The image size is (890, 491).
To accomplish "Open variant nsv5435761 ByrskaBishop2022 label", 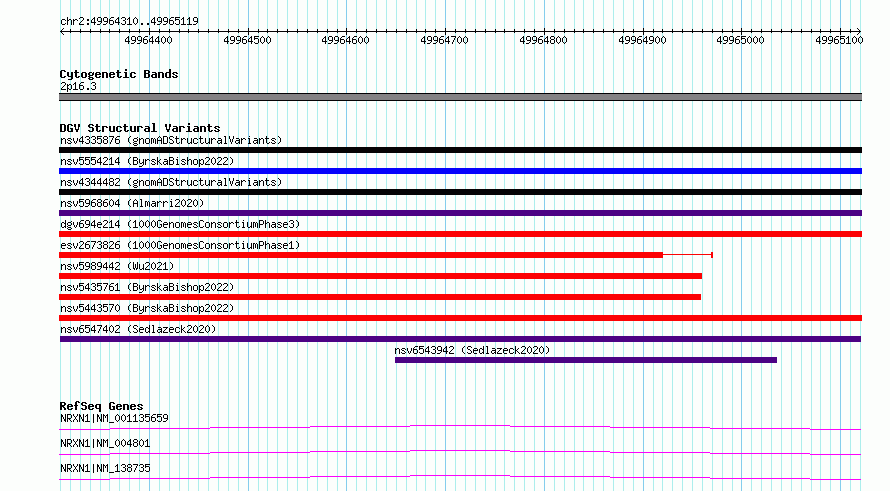I will [147, 287].
